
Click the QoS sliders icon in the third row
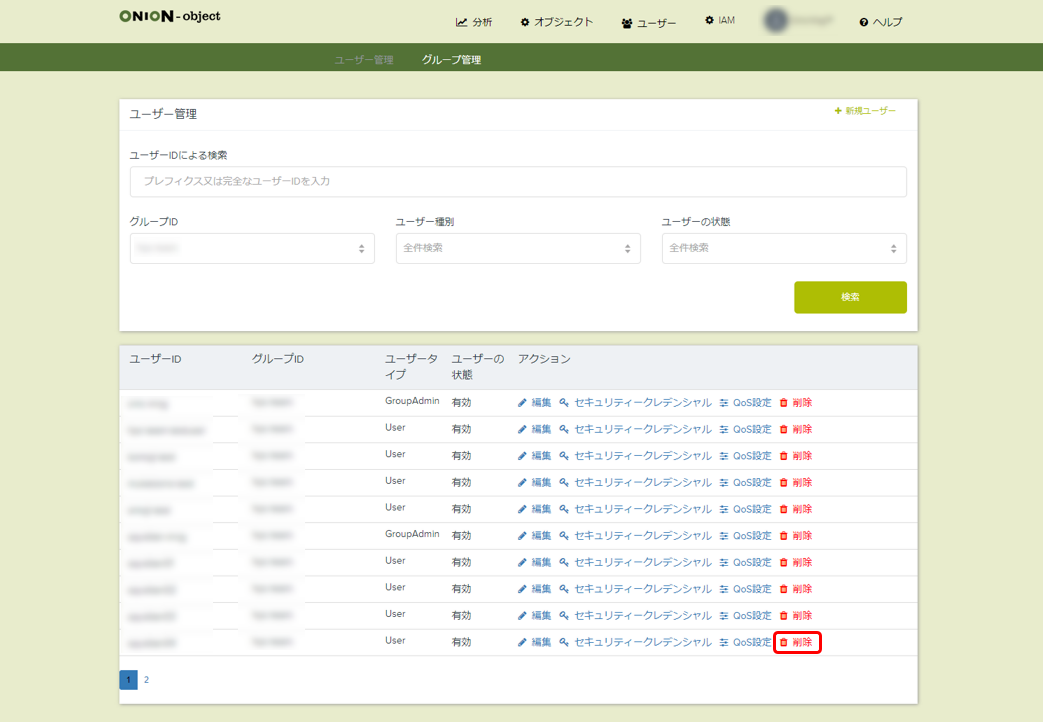tap(724, 456)
